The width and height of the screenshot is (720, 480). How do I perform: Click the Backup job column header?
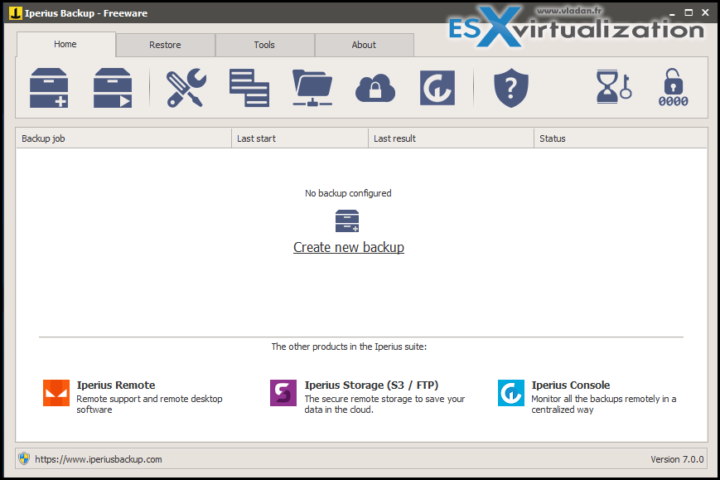pyautogui.click(x=124, y=138)
